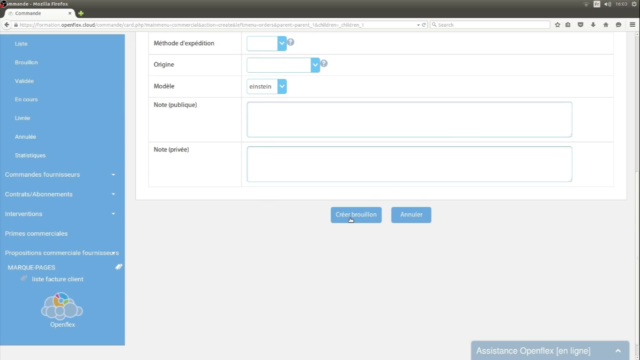Open the Liste menu entry
This screenshot has height=360, width=640.
(x=21, y=44)
